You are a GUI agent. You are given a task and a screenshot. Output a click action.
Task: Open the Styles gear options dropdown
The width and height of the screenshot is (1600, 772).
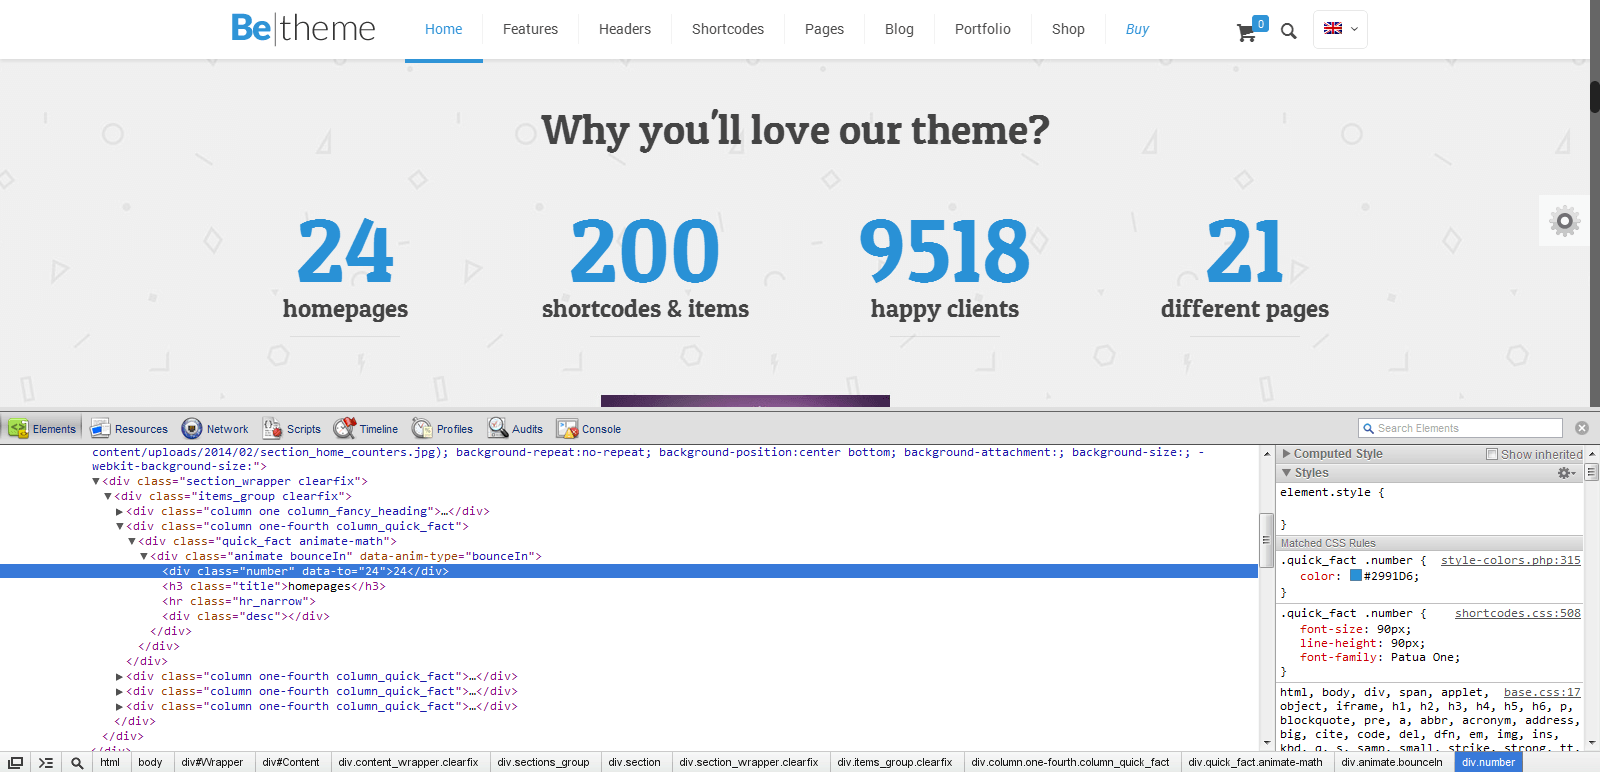click(1566, 473)
